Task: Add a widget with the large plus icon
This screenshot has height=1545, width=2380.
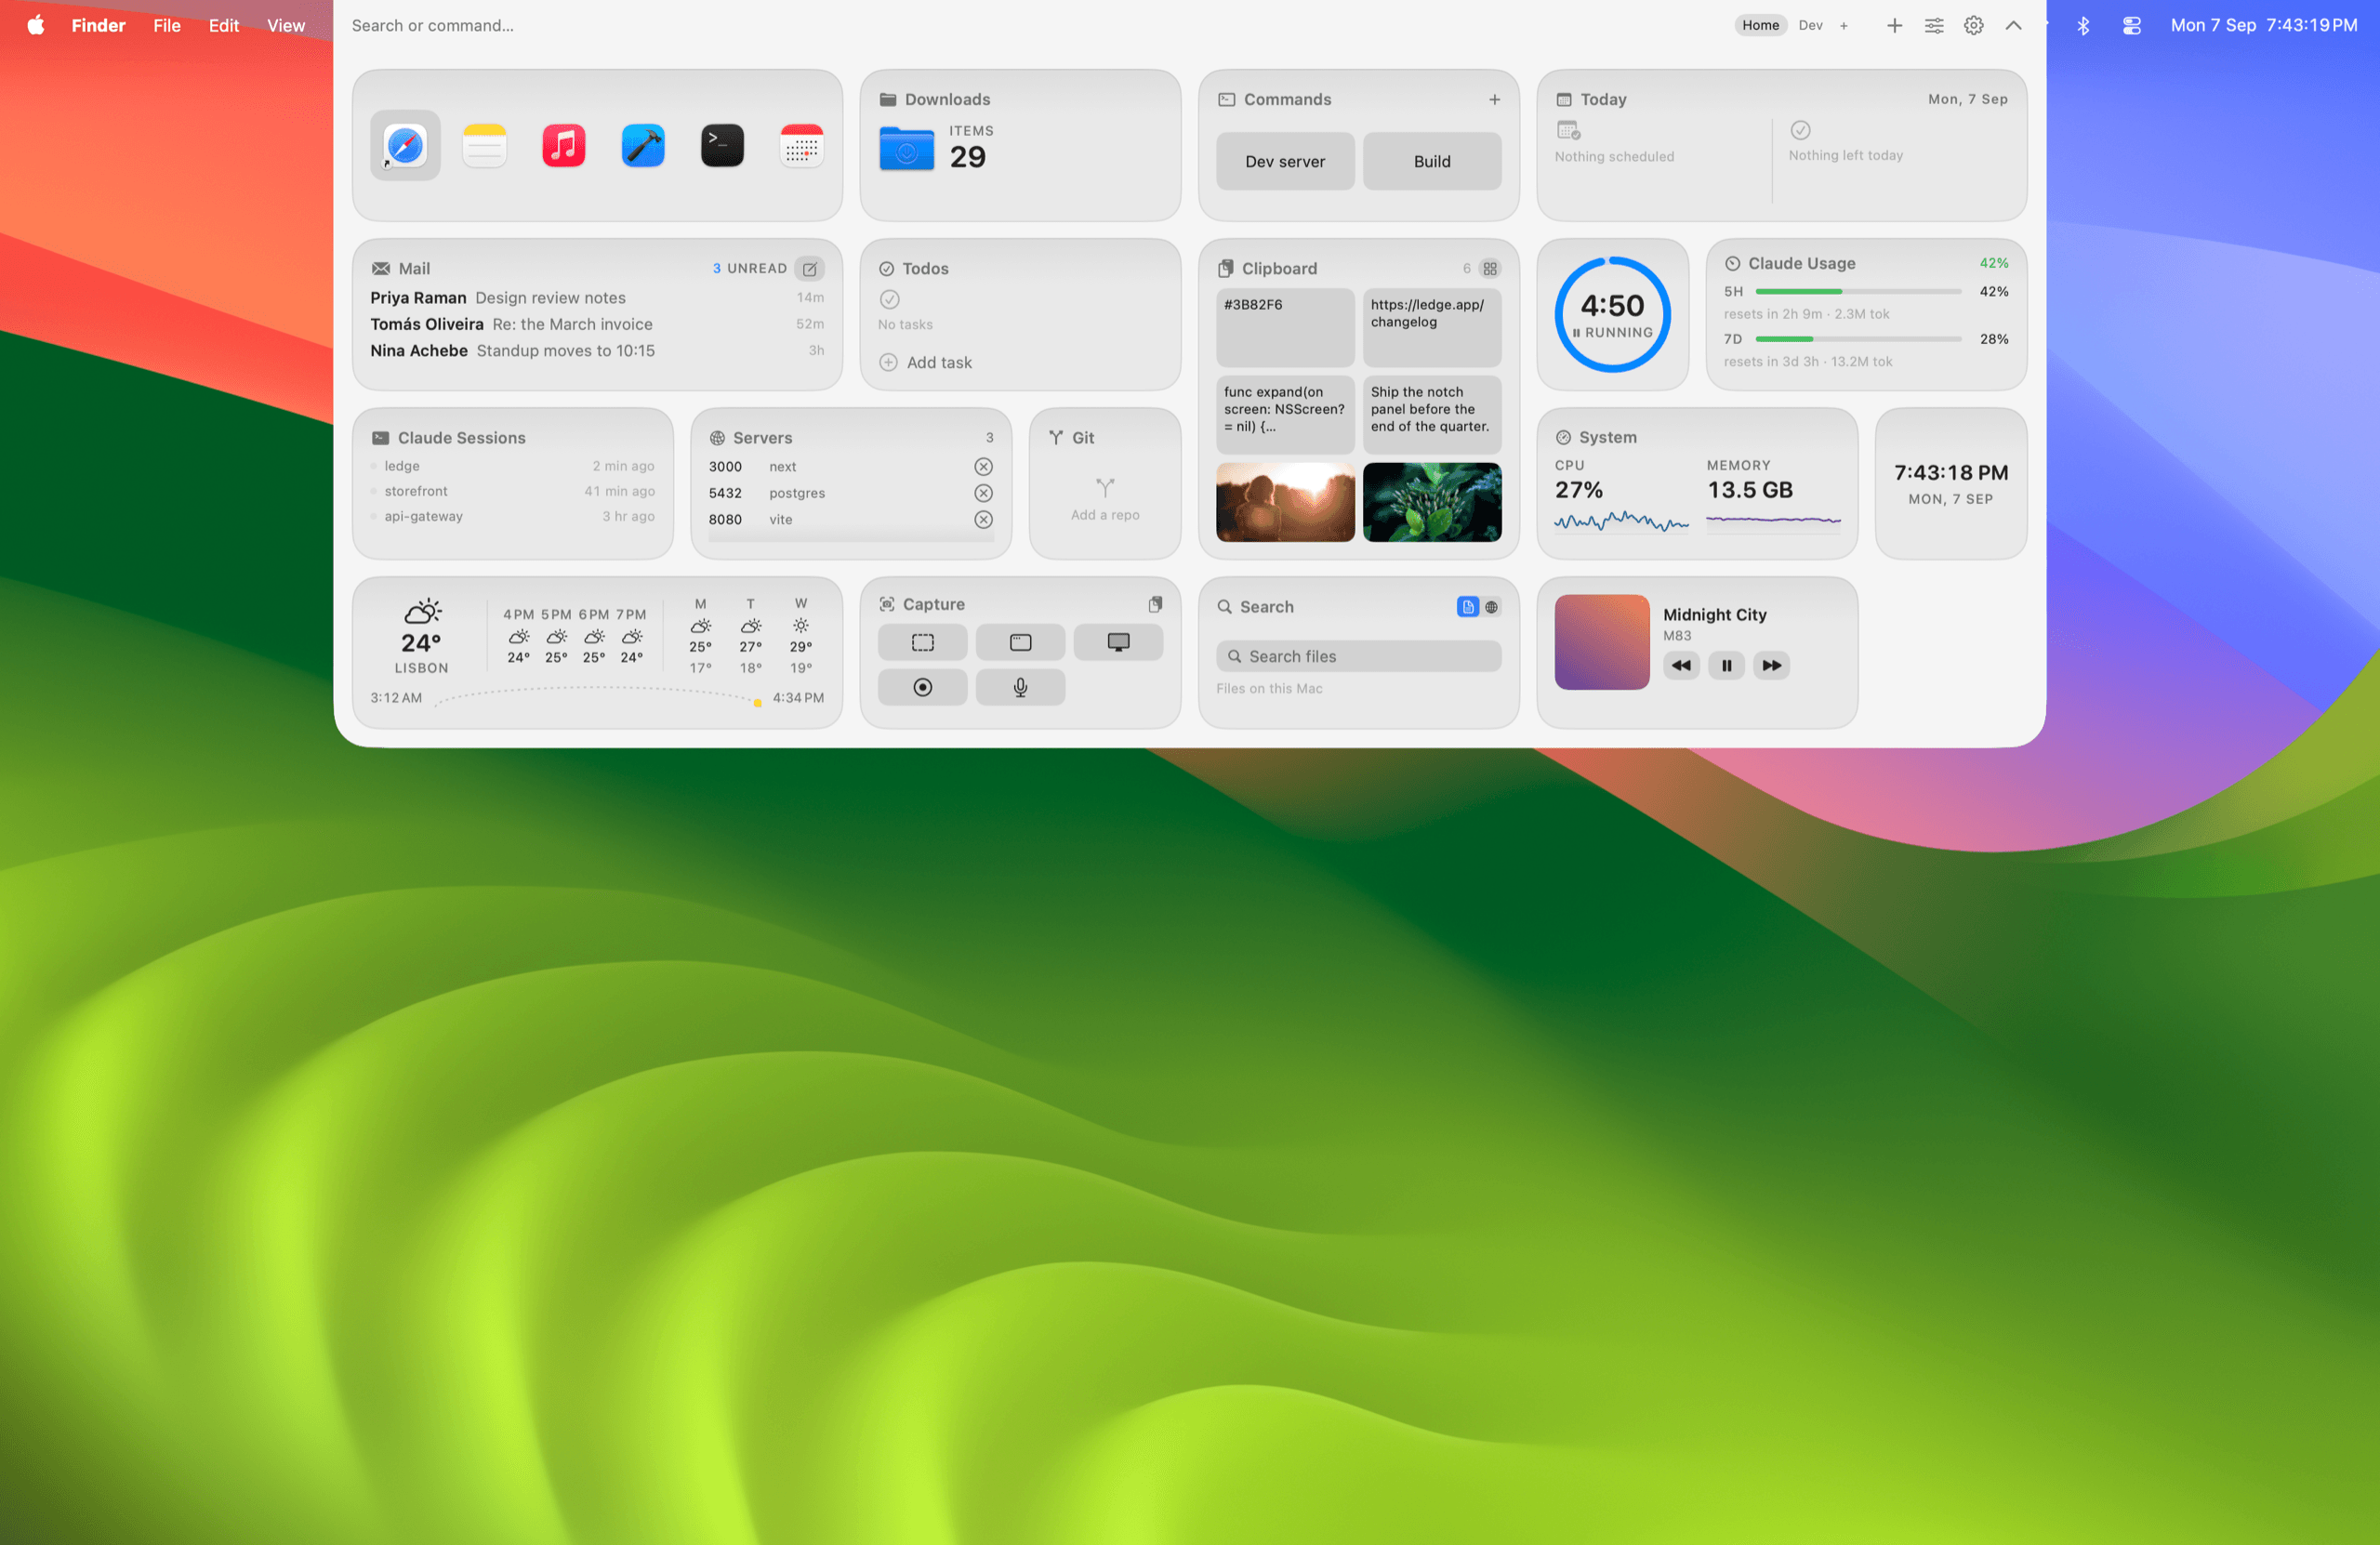Action: coord(1894,26)
